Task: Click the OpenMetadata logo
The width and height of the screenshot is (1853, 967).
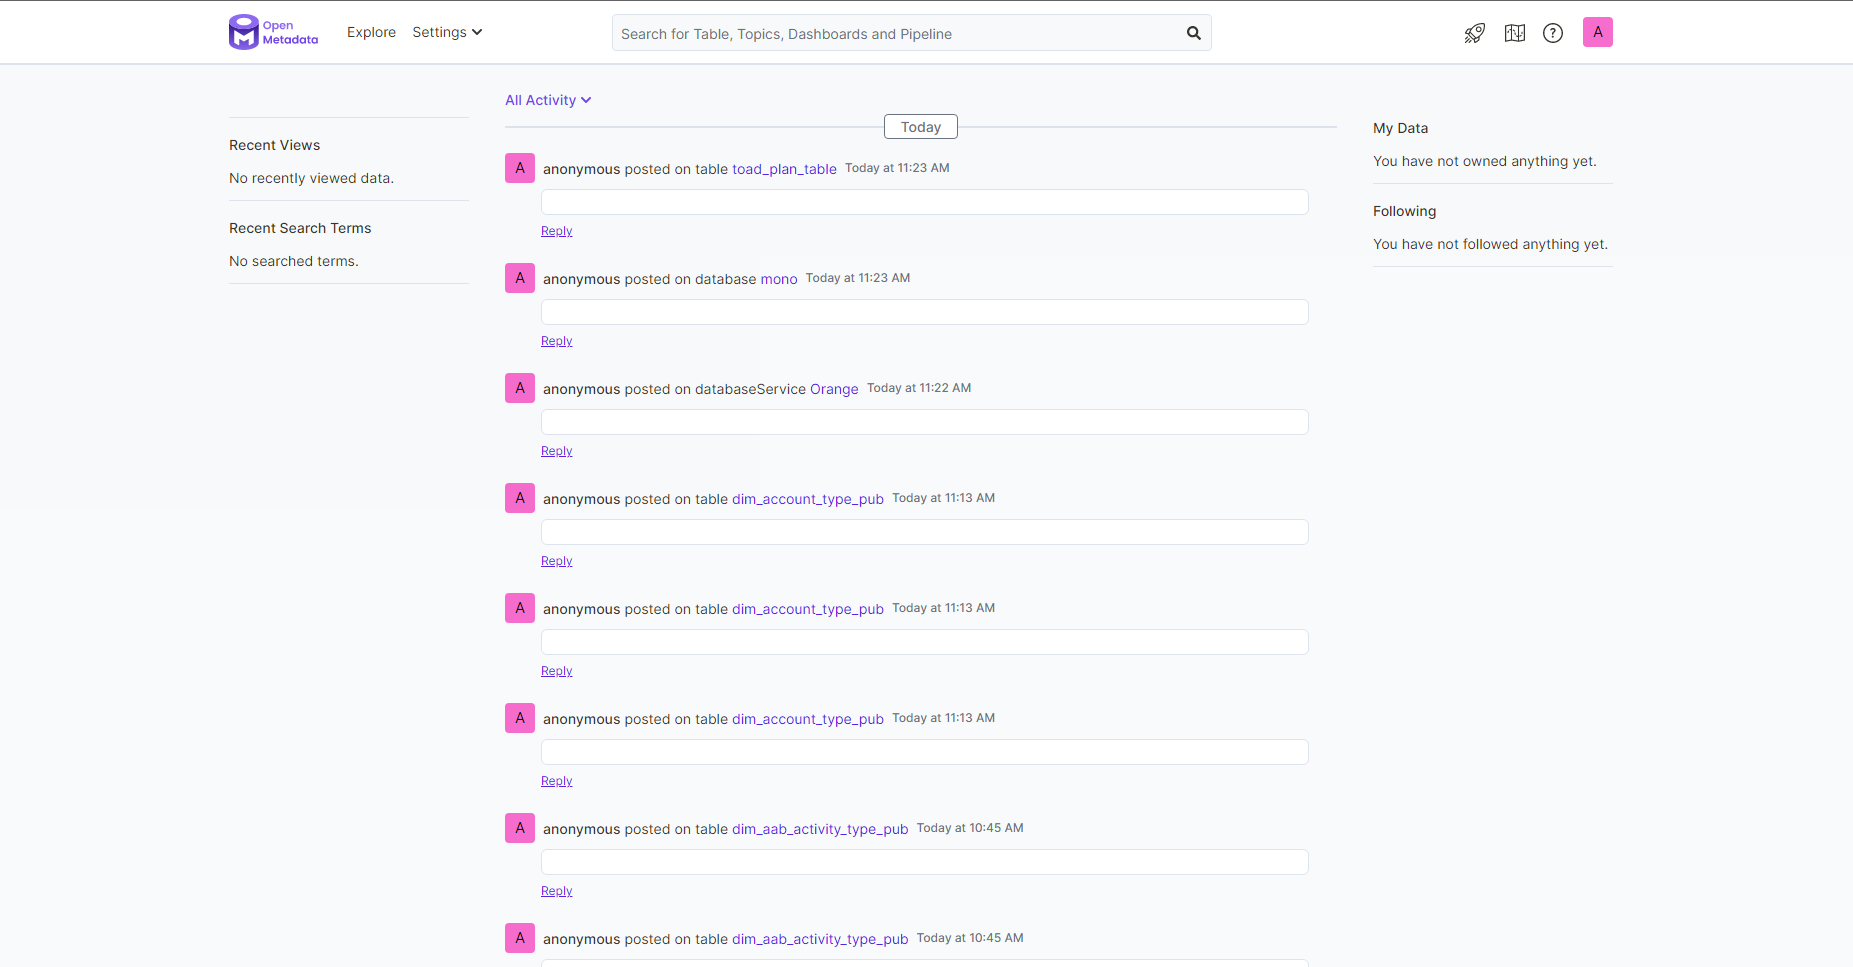Action: (273, 32)
